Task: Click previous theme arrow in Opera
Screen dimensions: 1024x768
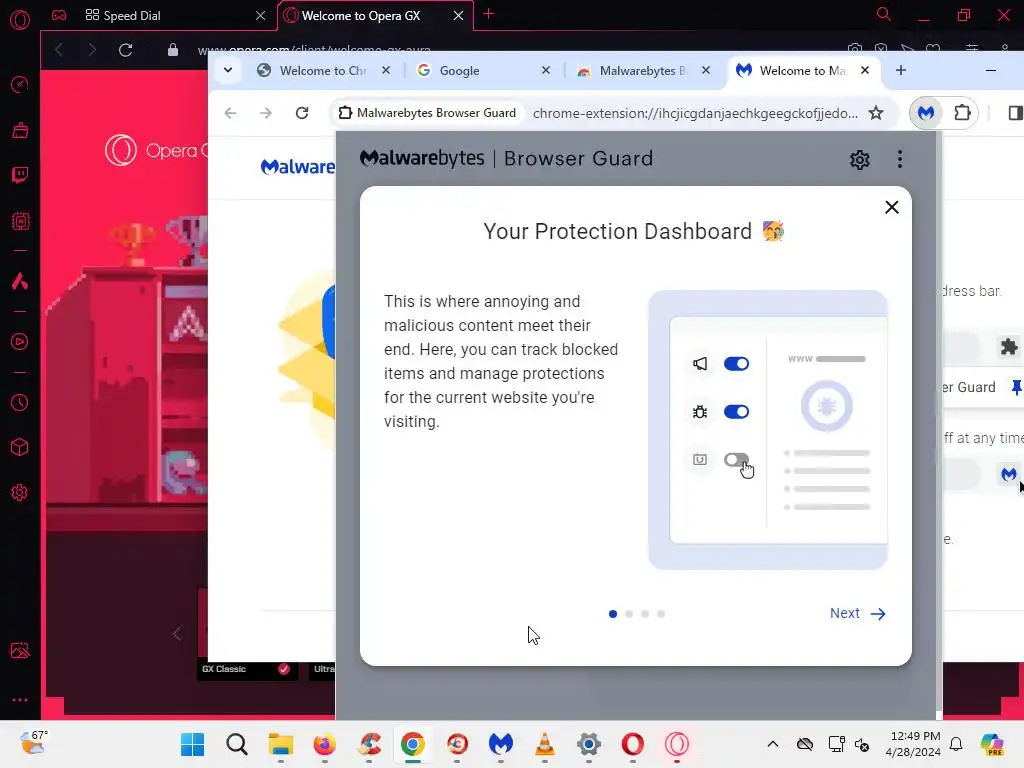Action: (x=176, y=633)
